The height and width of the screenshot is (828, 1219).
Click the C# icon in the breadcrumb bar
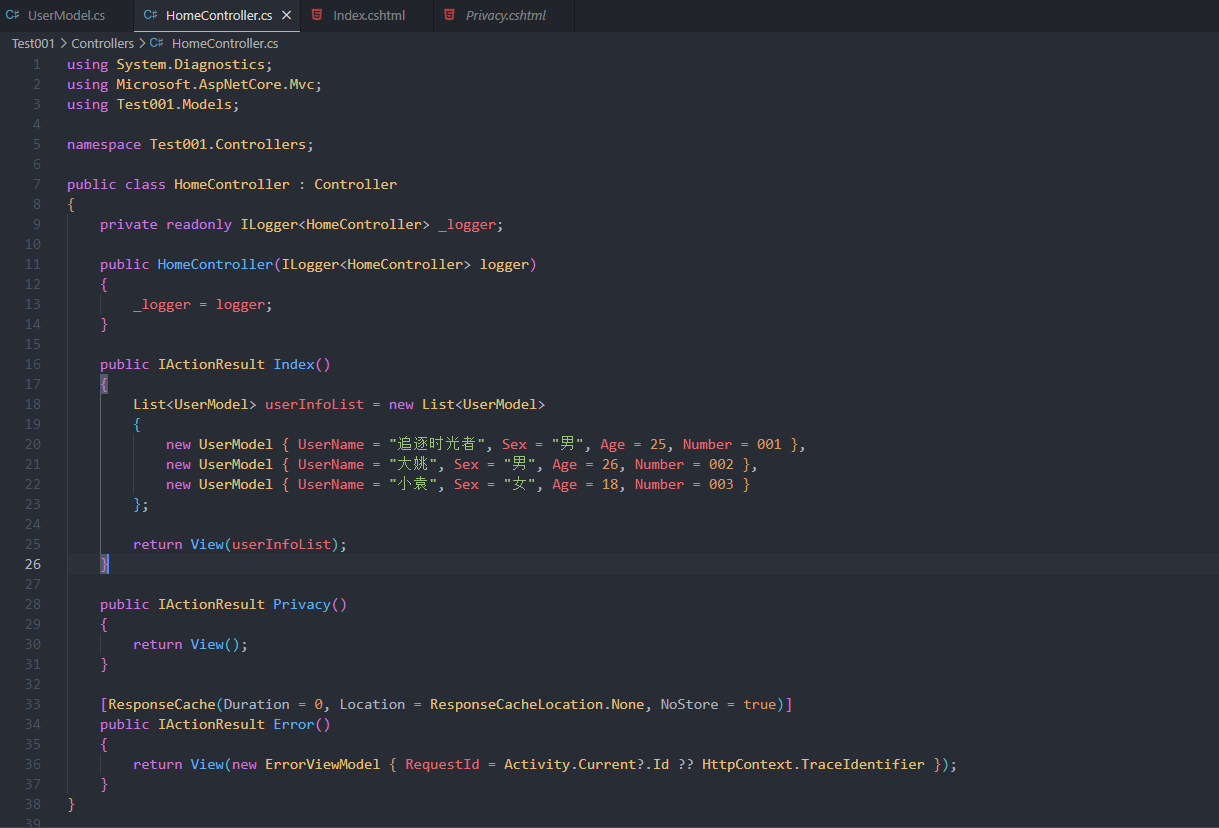pyautogui.click(x=157, y=43)
